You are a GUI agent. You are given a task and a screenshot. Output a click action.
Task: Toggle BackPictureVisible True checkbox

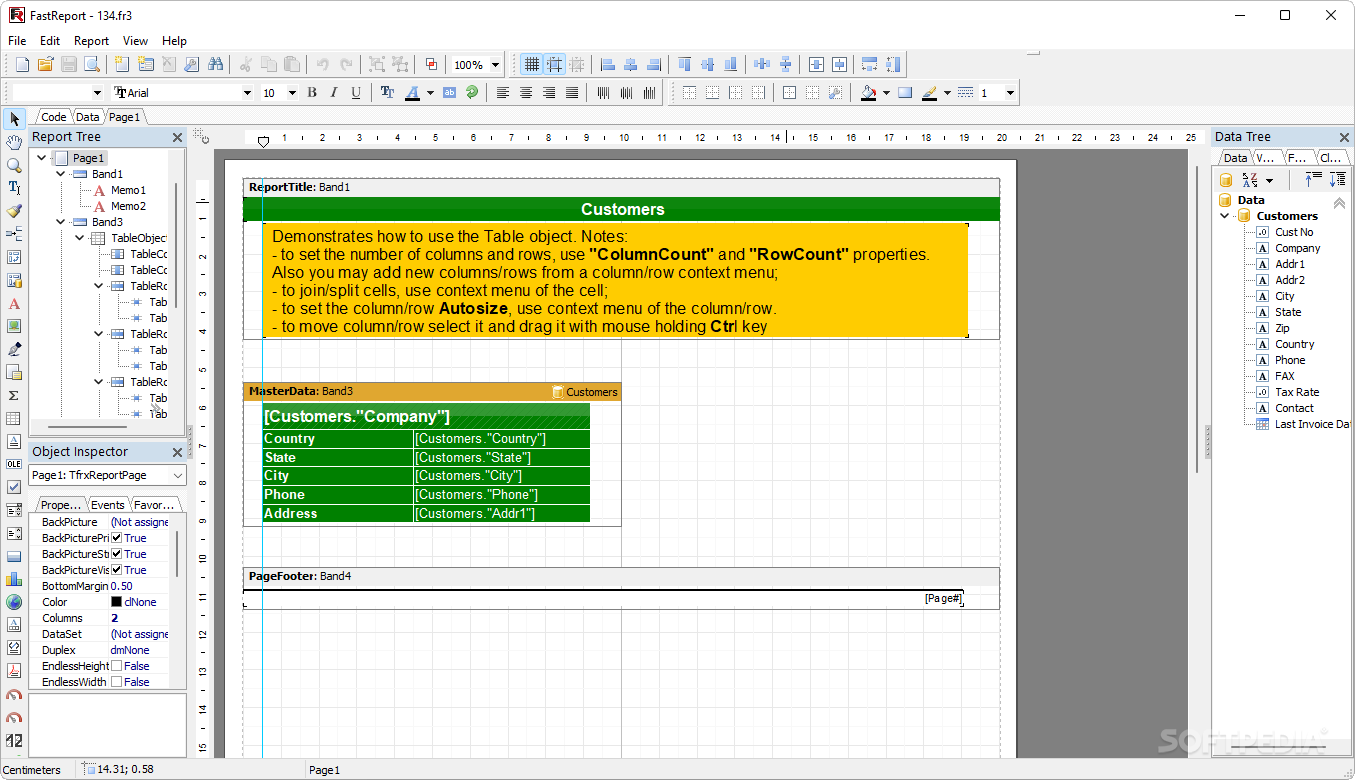(116, 570)
